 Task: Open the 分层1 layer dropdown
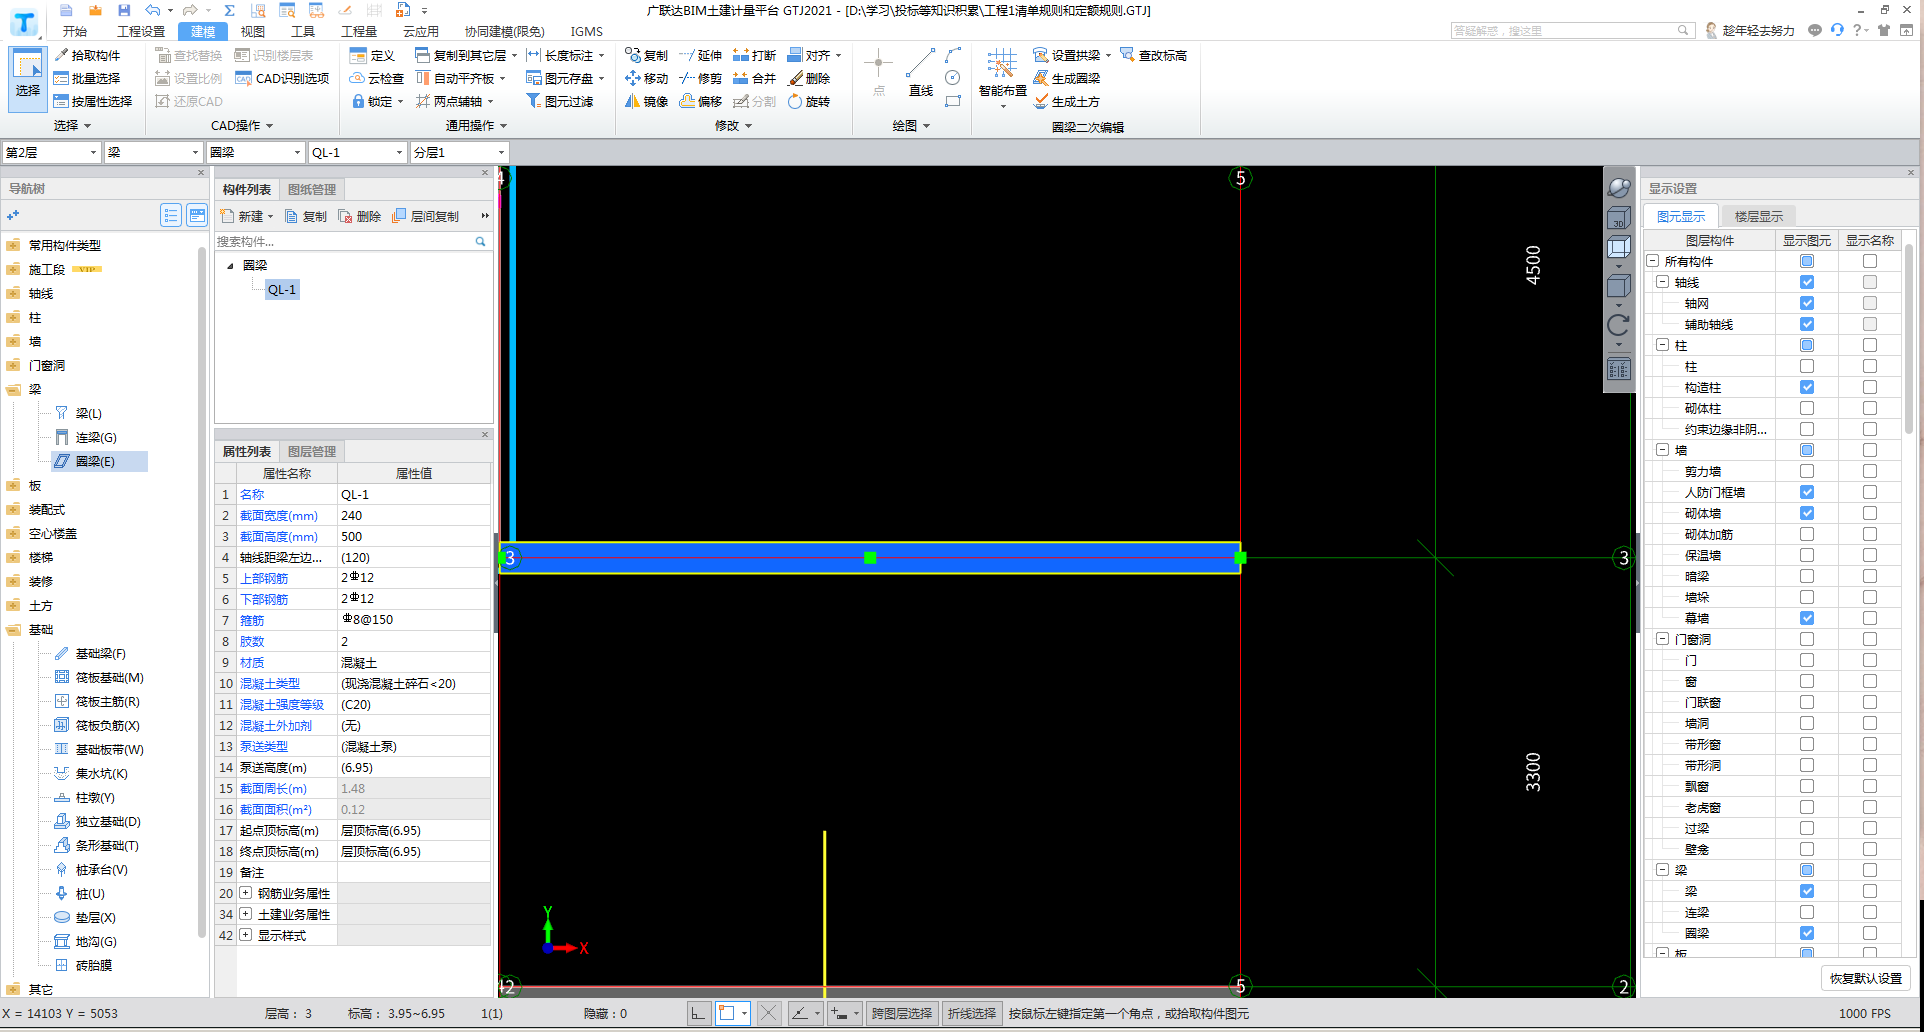[x=459, y=152]
